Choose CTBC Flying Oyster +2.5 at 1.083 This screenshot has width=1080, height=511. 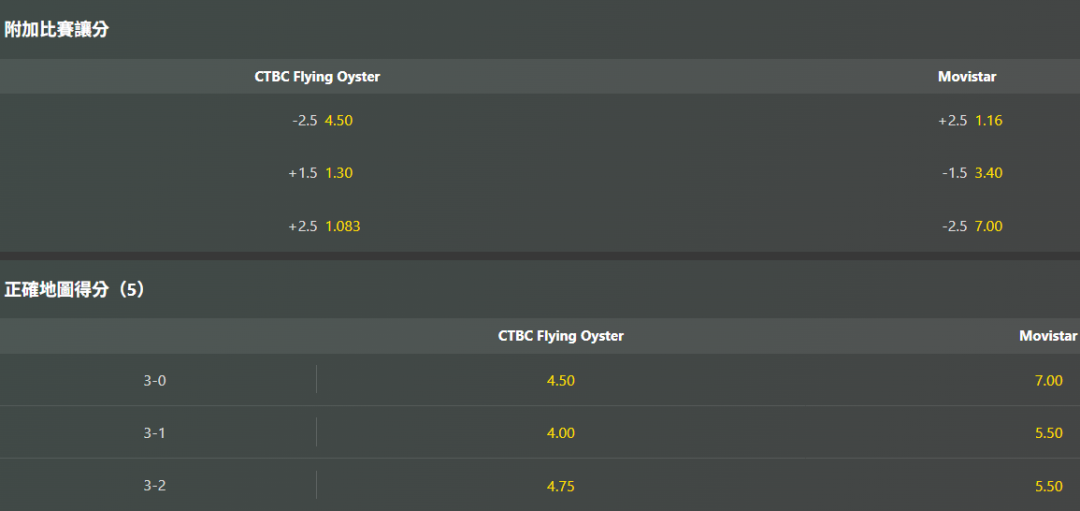pos(324,226)
